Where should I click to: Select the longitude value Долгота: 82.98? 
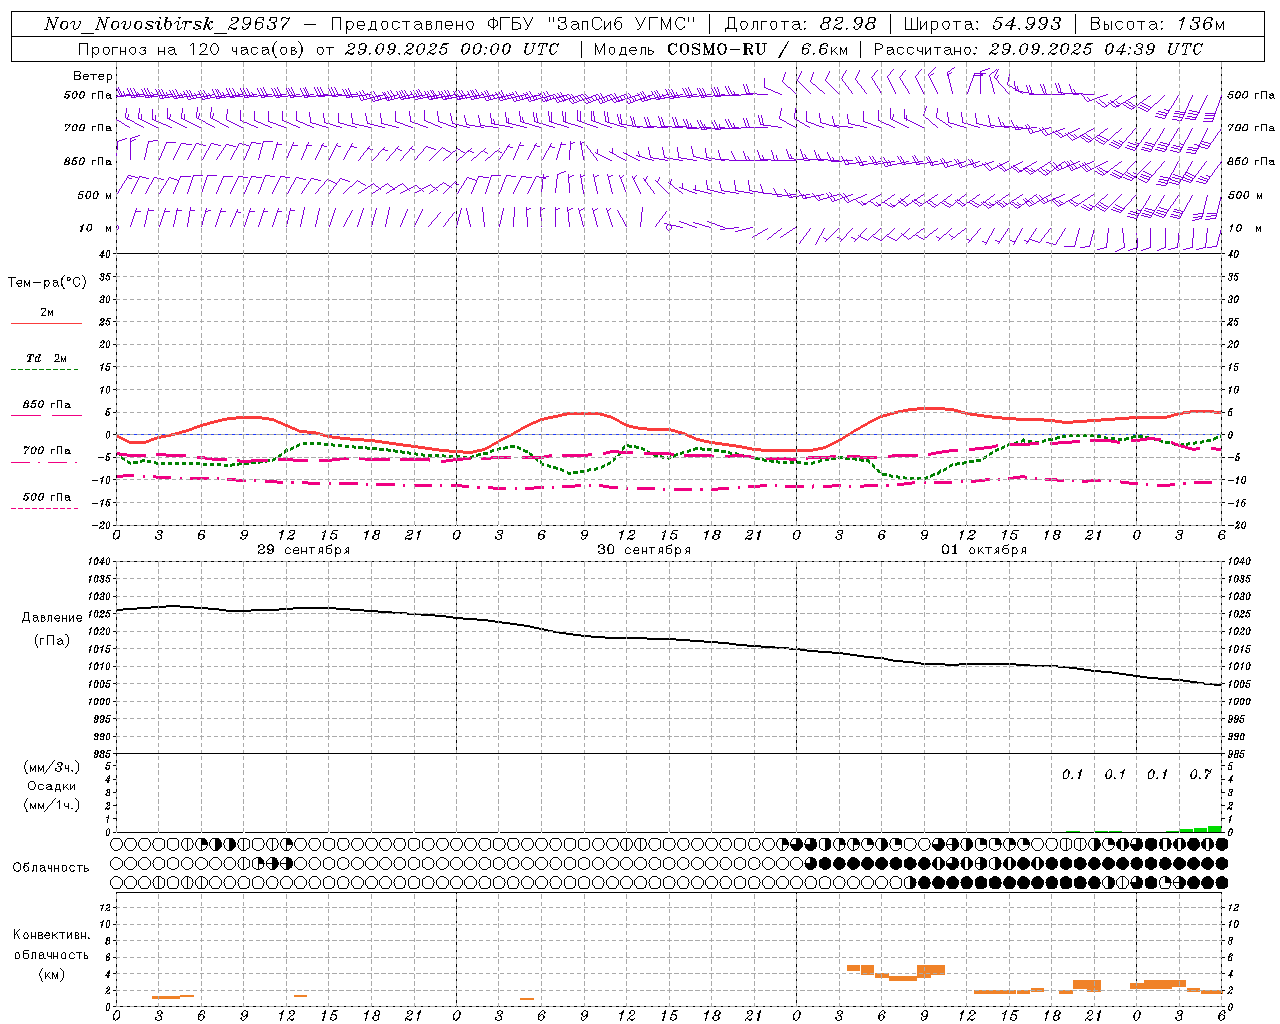800,24
